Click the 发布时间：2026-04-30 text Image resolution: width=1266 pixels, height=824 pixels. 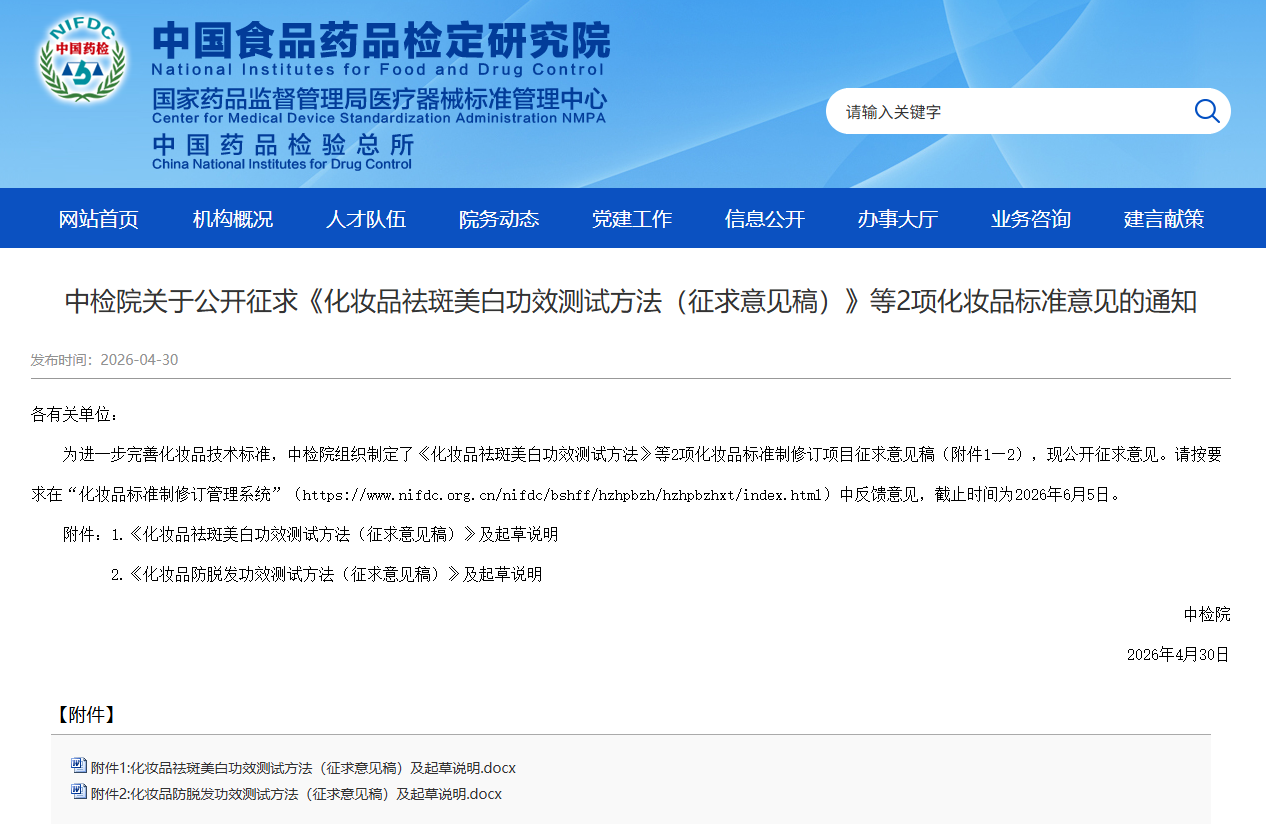click(x=104, y=360)
